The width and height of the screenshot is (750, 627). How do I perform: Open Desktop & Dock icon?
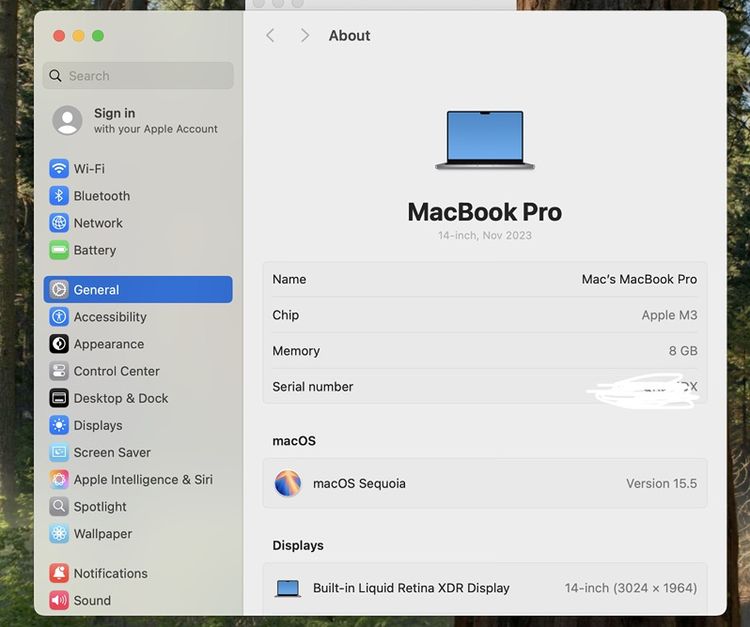click(x=59, y=398)
